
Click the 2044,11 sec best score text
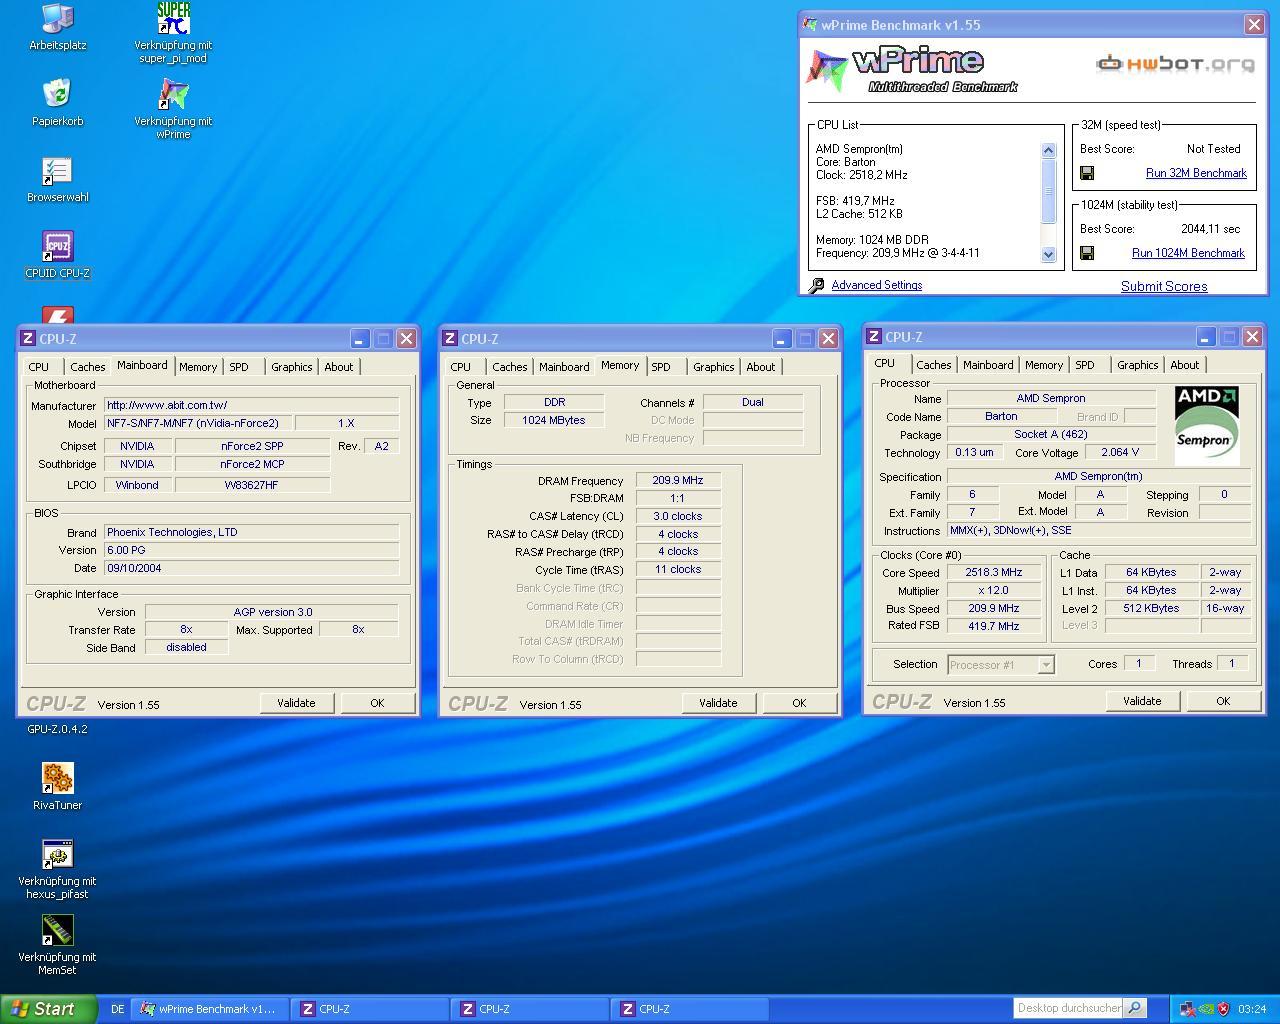coord(1210,229)
